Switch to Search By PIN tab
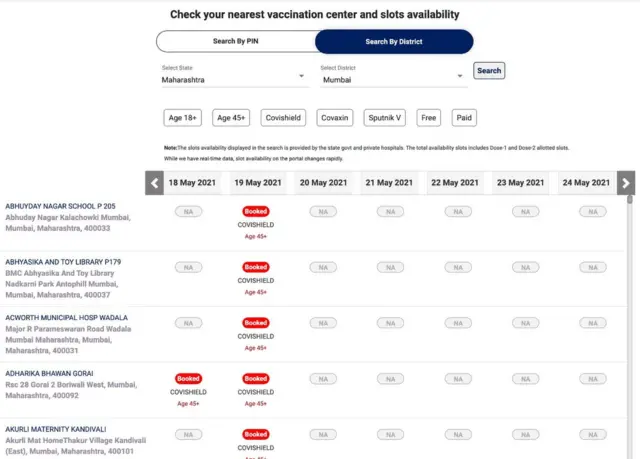The height and width of the screenshot is (459, 640). (235, 41)
